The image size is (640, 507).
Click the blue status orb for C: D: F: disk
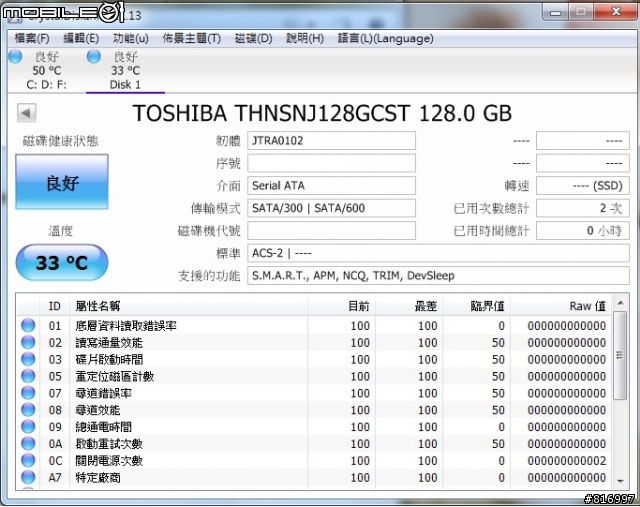click(16, 56)
